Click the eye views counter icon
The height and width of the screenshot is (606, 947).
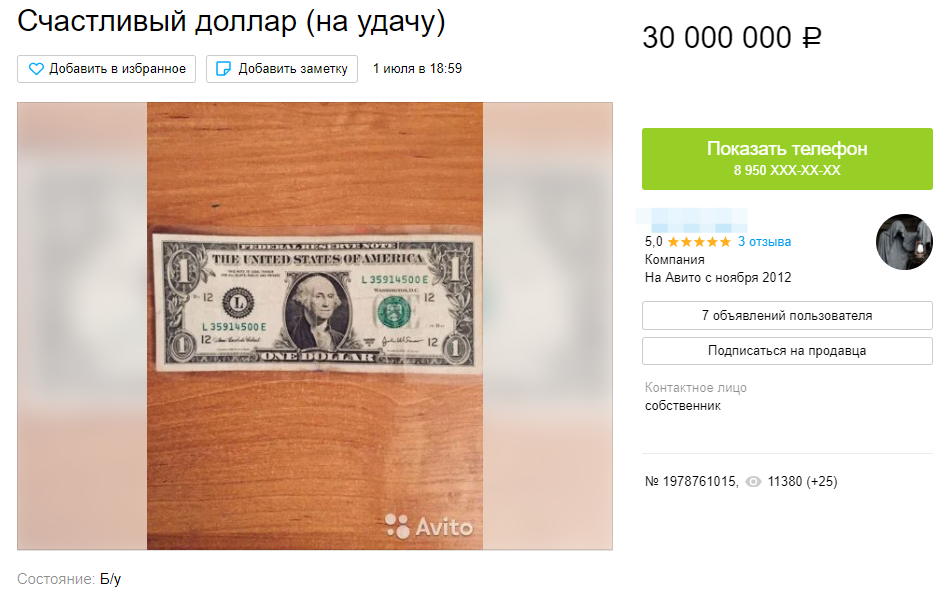[753, 482]
